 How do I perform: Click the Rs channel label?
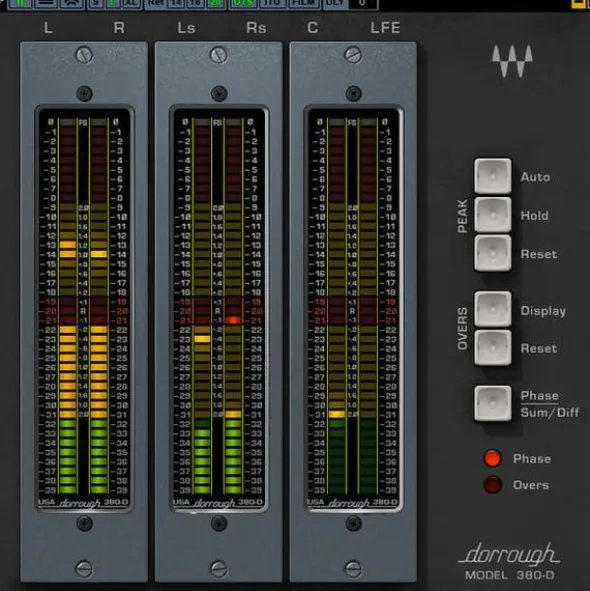[256, 28]
